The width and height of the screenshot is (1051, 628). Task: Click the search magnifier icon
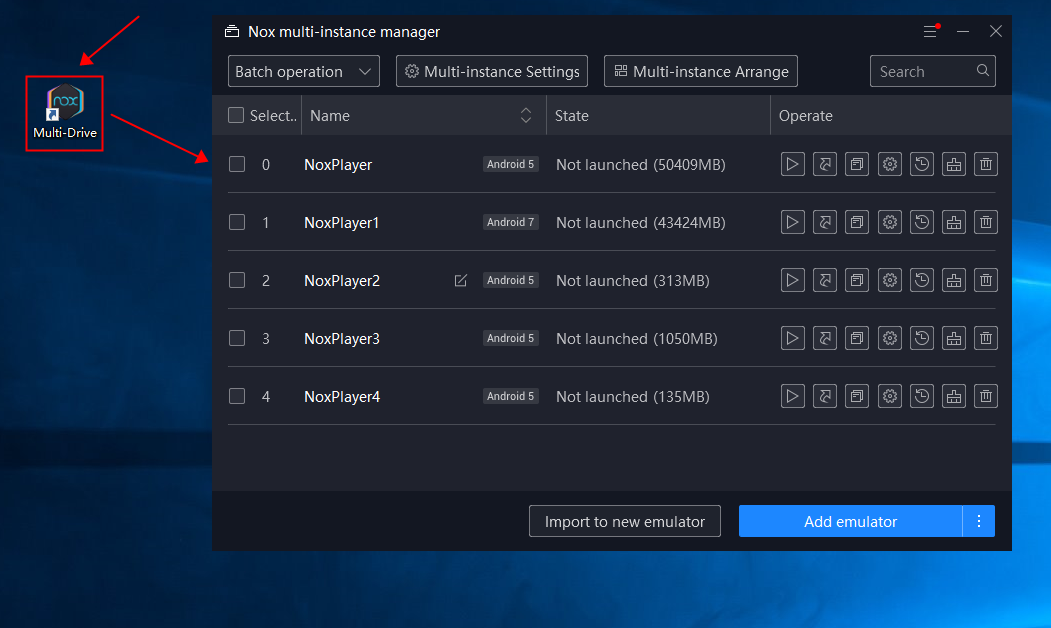pos(983,70)
